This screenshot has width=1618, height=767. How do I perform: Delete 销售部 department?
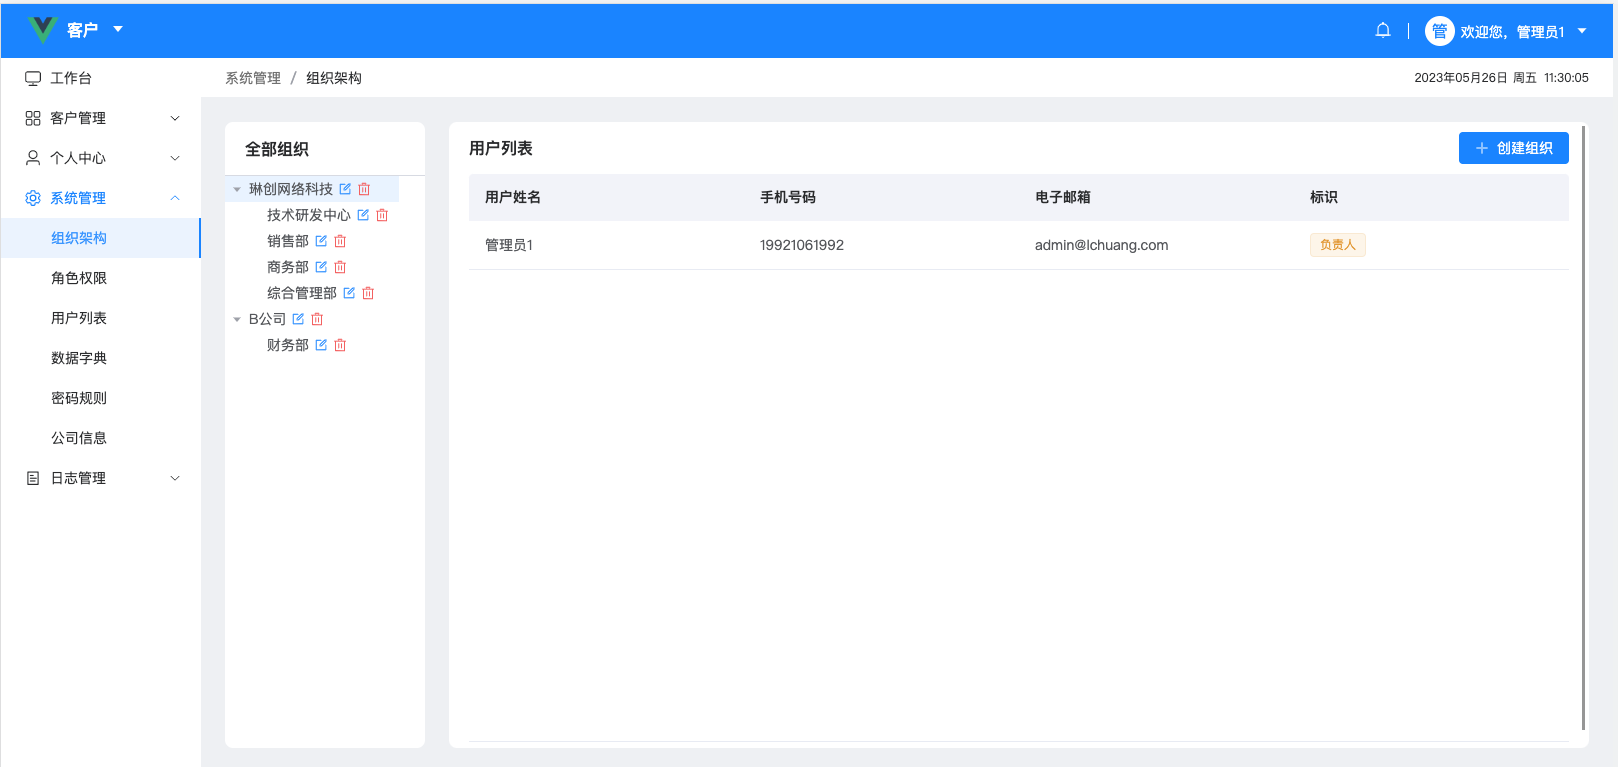tap(340, 241)
